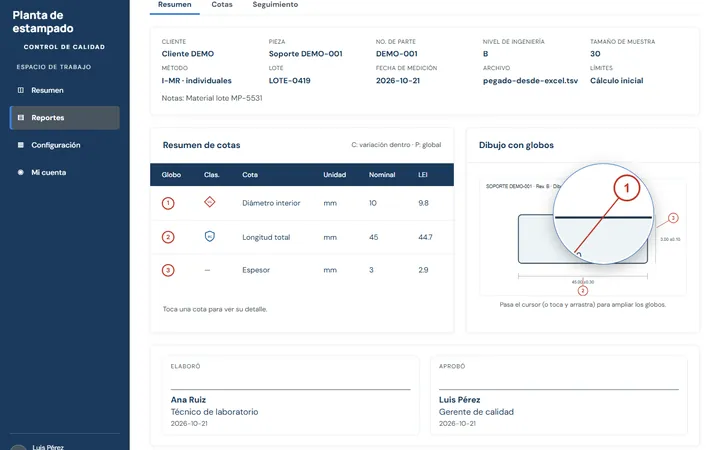Open the Resumen sidebar item

pyautogui.click(x=64, y=90)
